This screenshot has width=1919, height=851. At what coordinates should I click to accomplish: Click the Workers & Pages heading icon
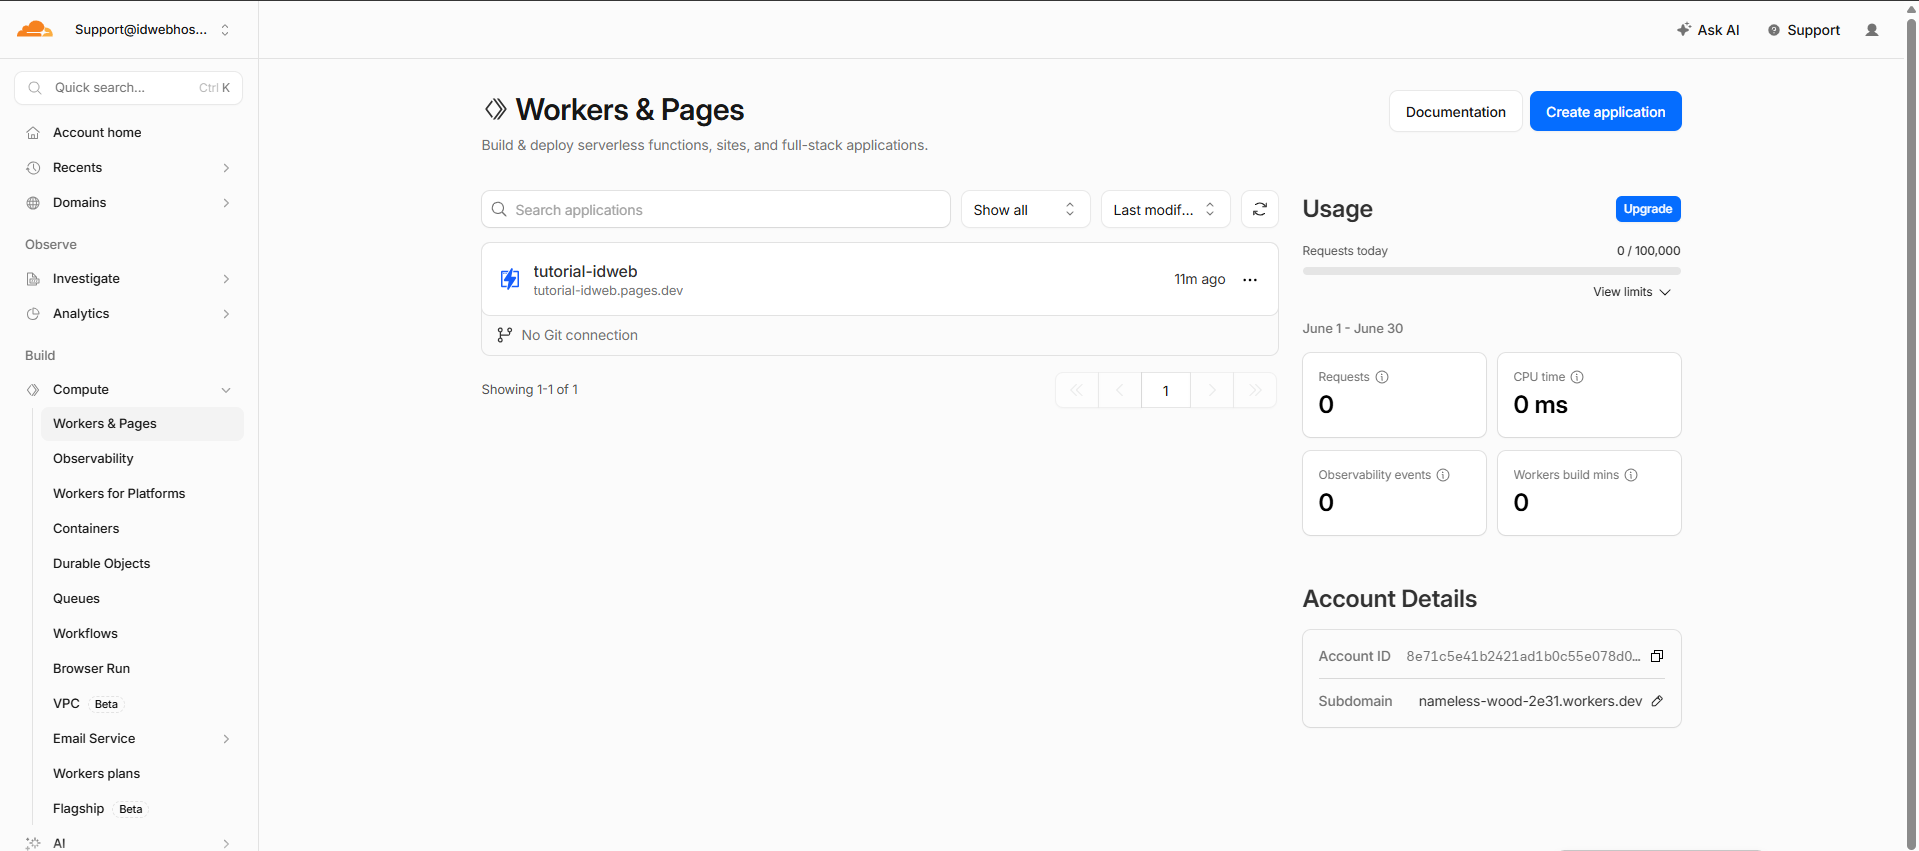click(x=496, y=109)
